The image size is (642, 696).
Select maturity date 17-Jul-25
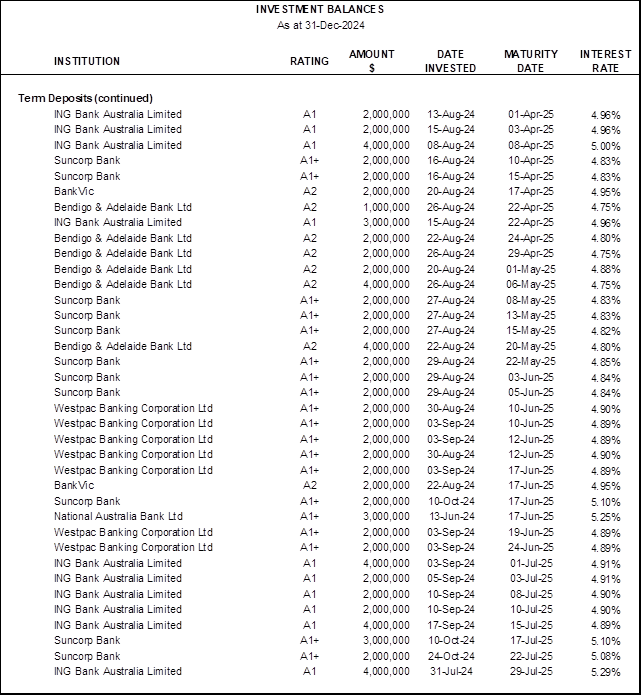pyautogui.click(x=531, y=641)
